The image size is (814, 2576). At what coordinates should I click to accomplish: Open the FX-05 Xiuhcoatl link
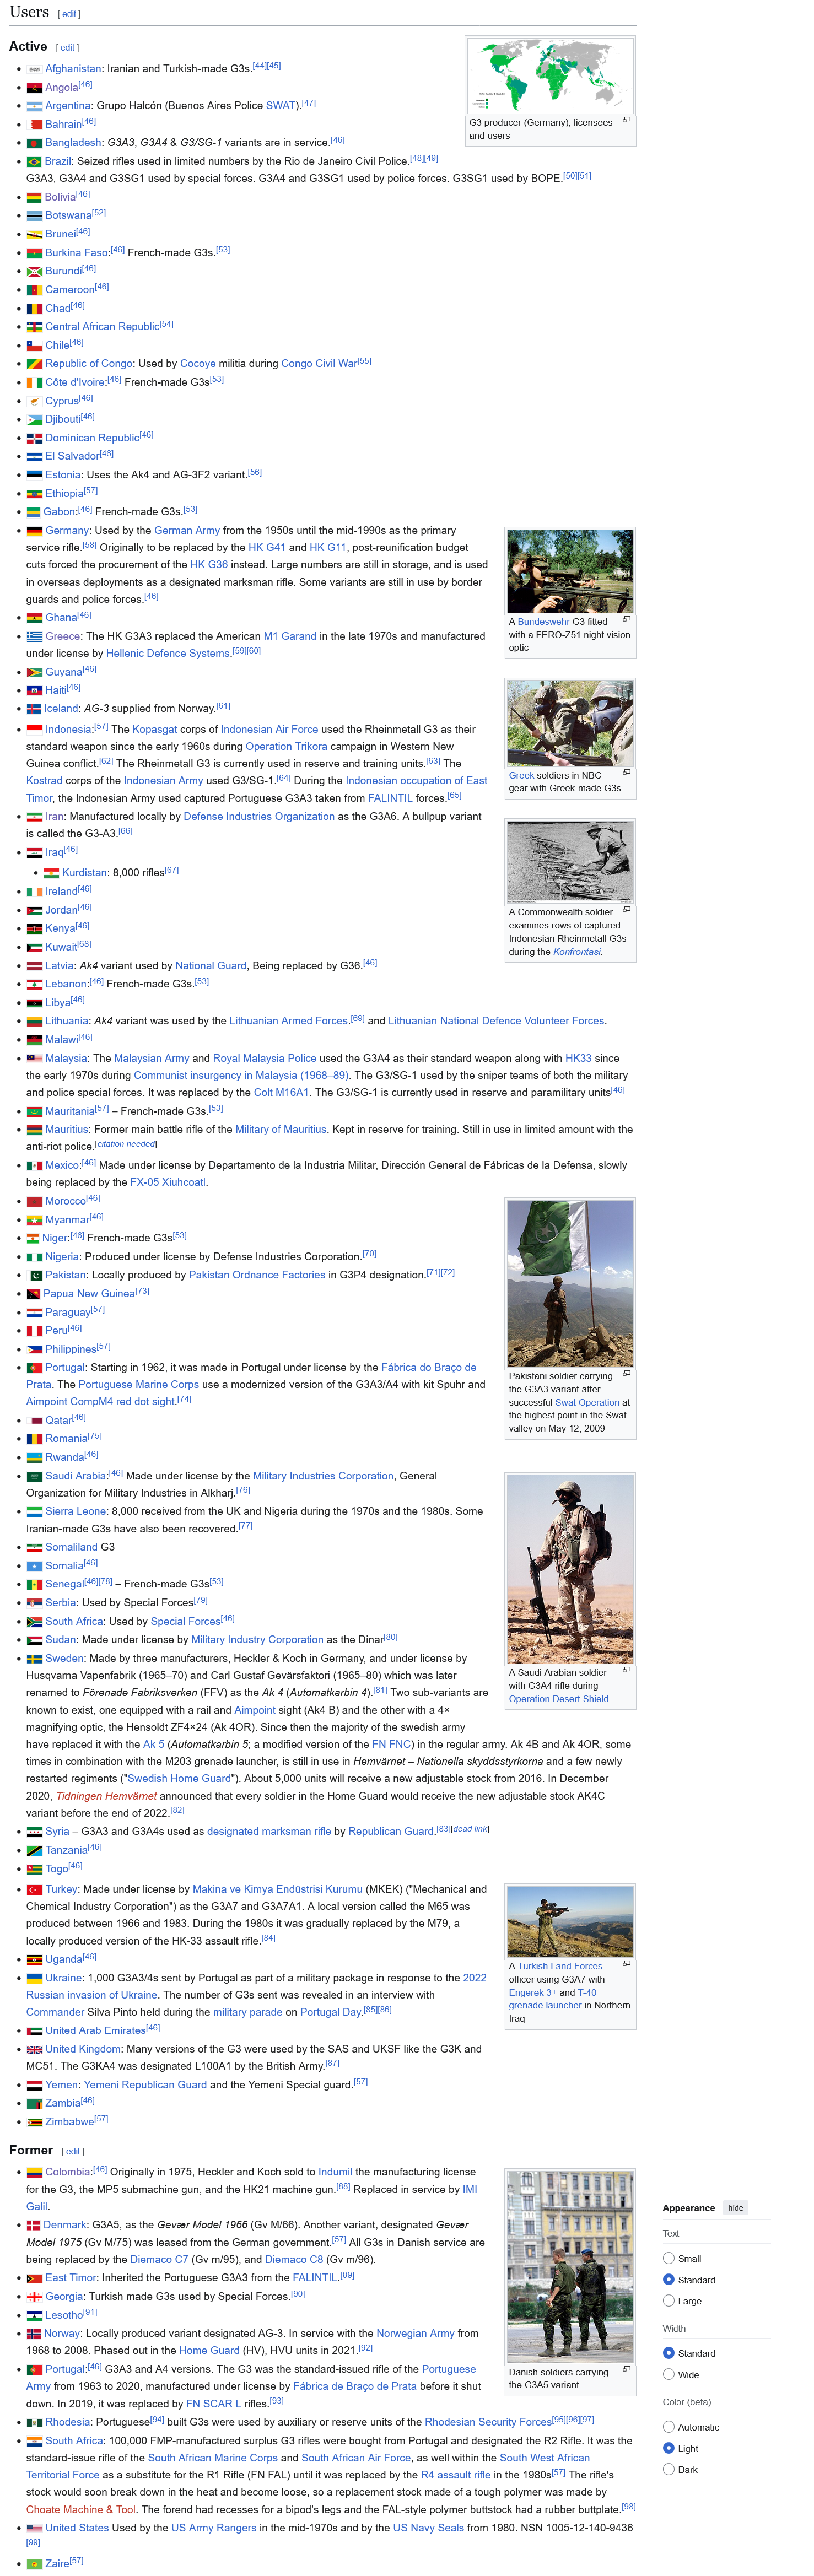(168, 1183)
